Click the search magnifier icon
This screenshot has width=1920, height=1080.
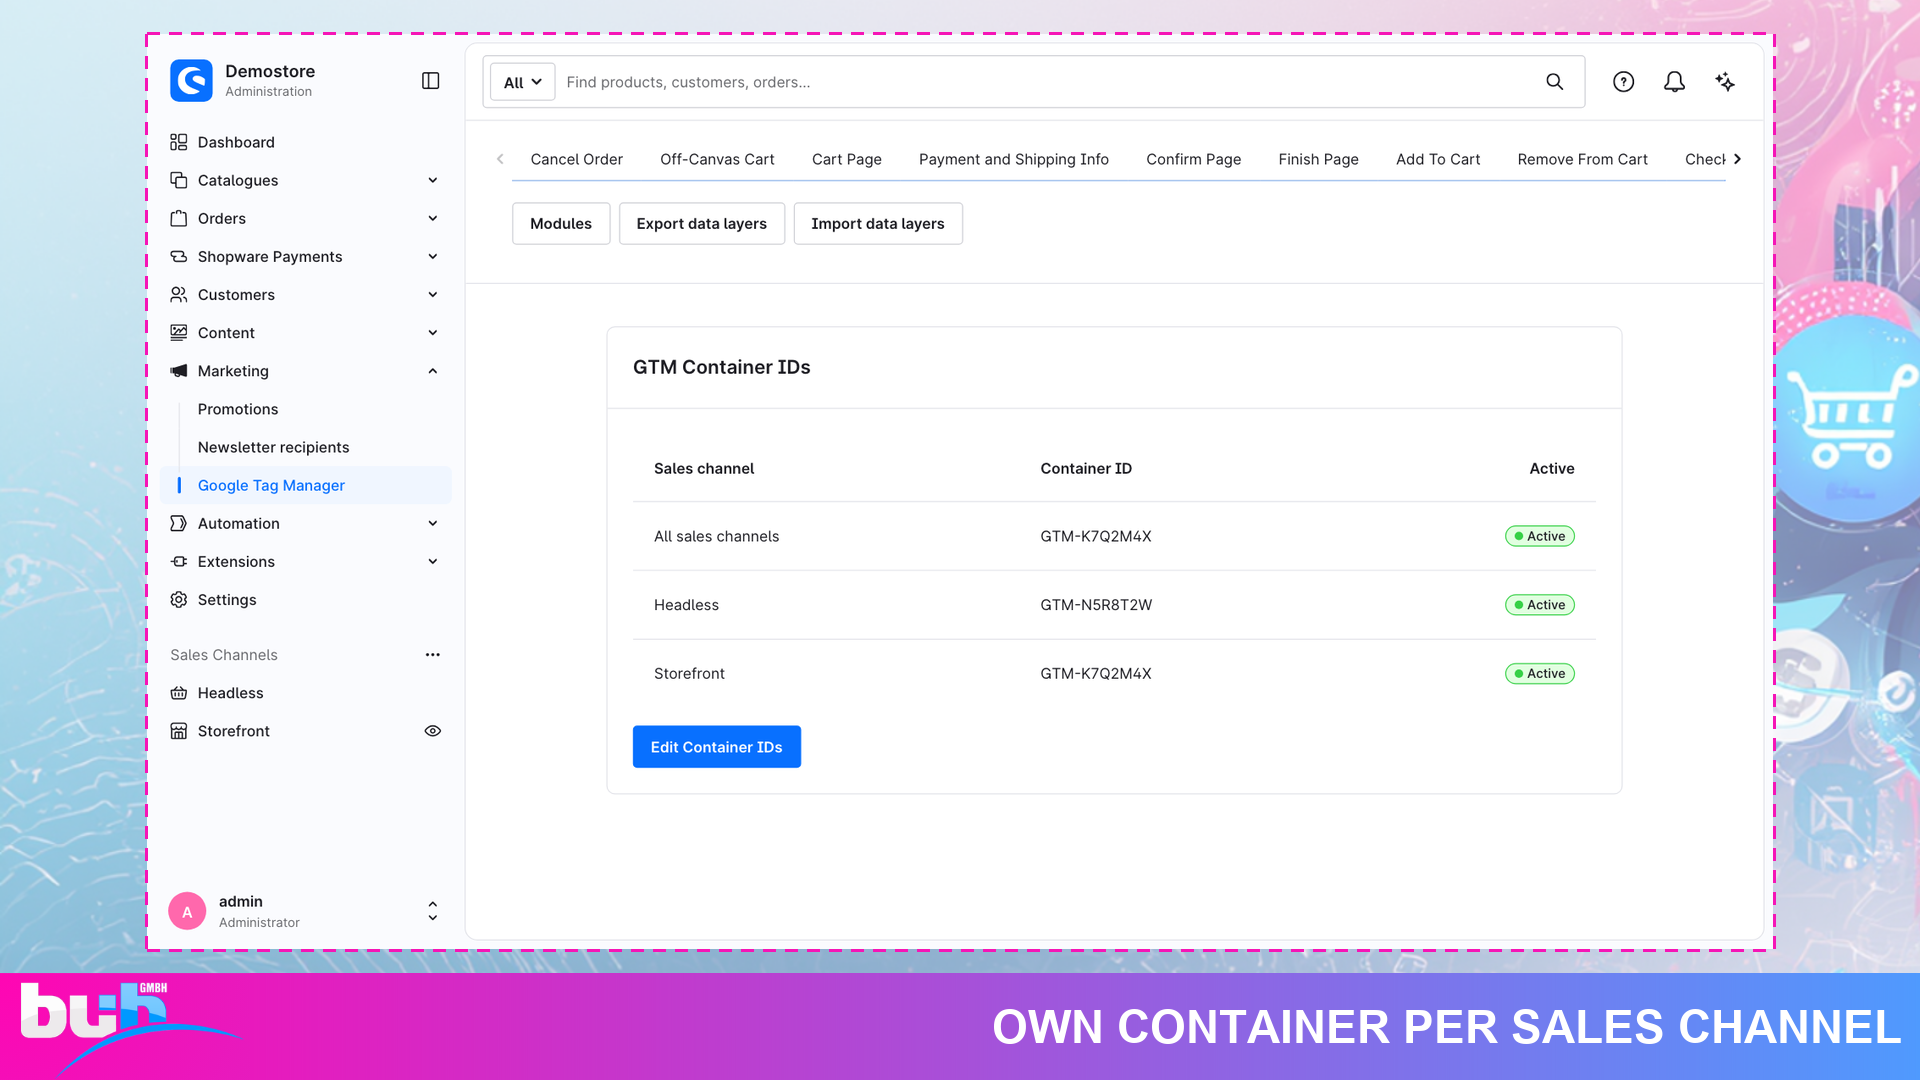1555,82
